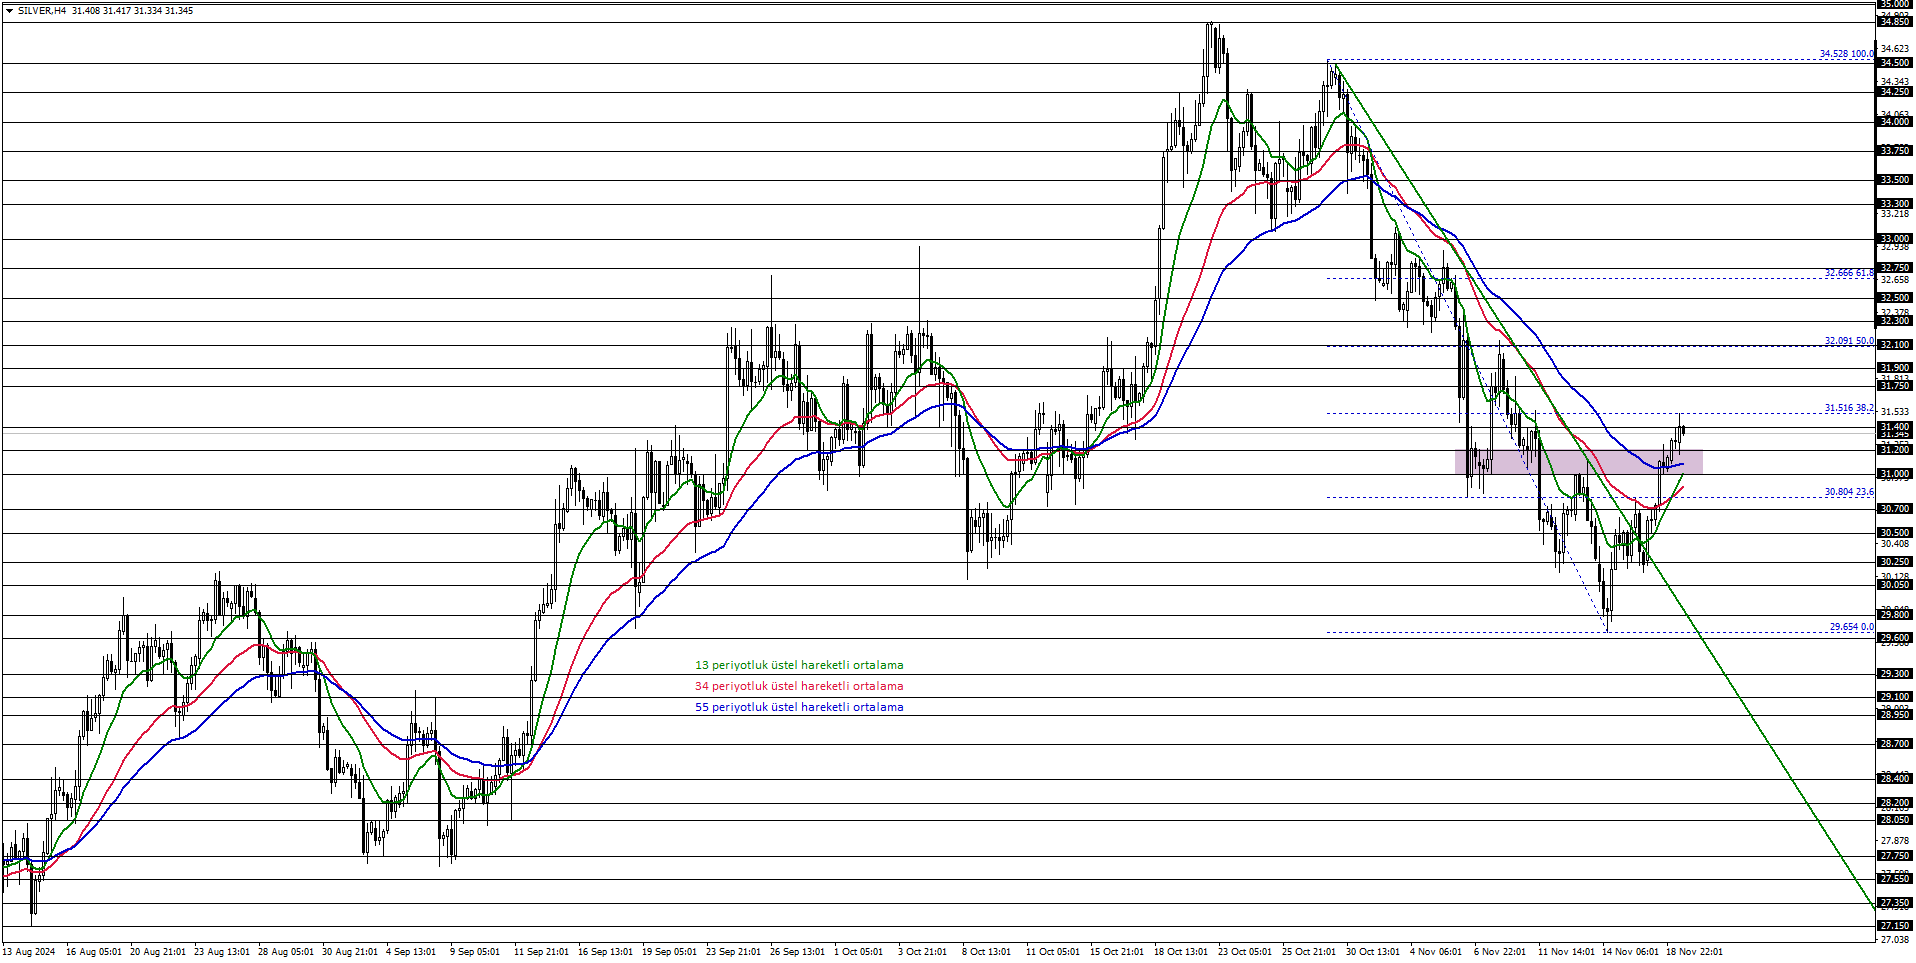Click the 30 Aug 21:01 time label
The height and width of the screenshot is (963, 1916).
[x=350, y=952]
